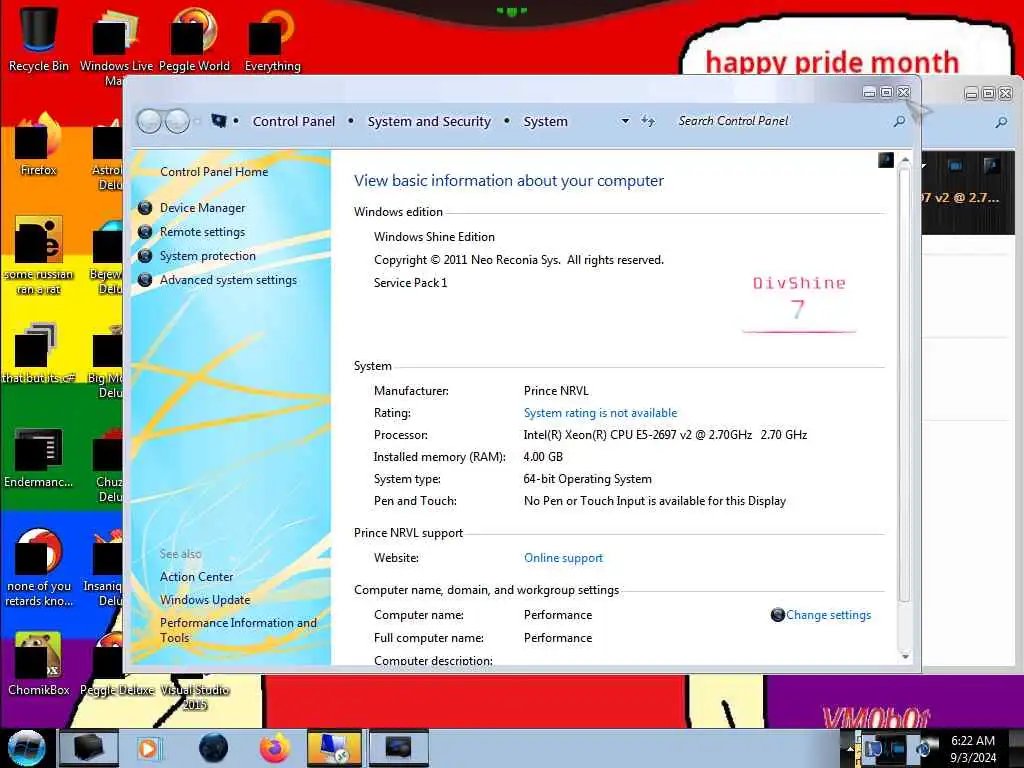Click the search magnifier in the background window
The height and width of the screenshot is (768, 1024).
point(1000,122)
